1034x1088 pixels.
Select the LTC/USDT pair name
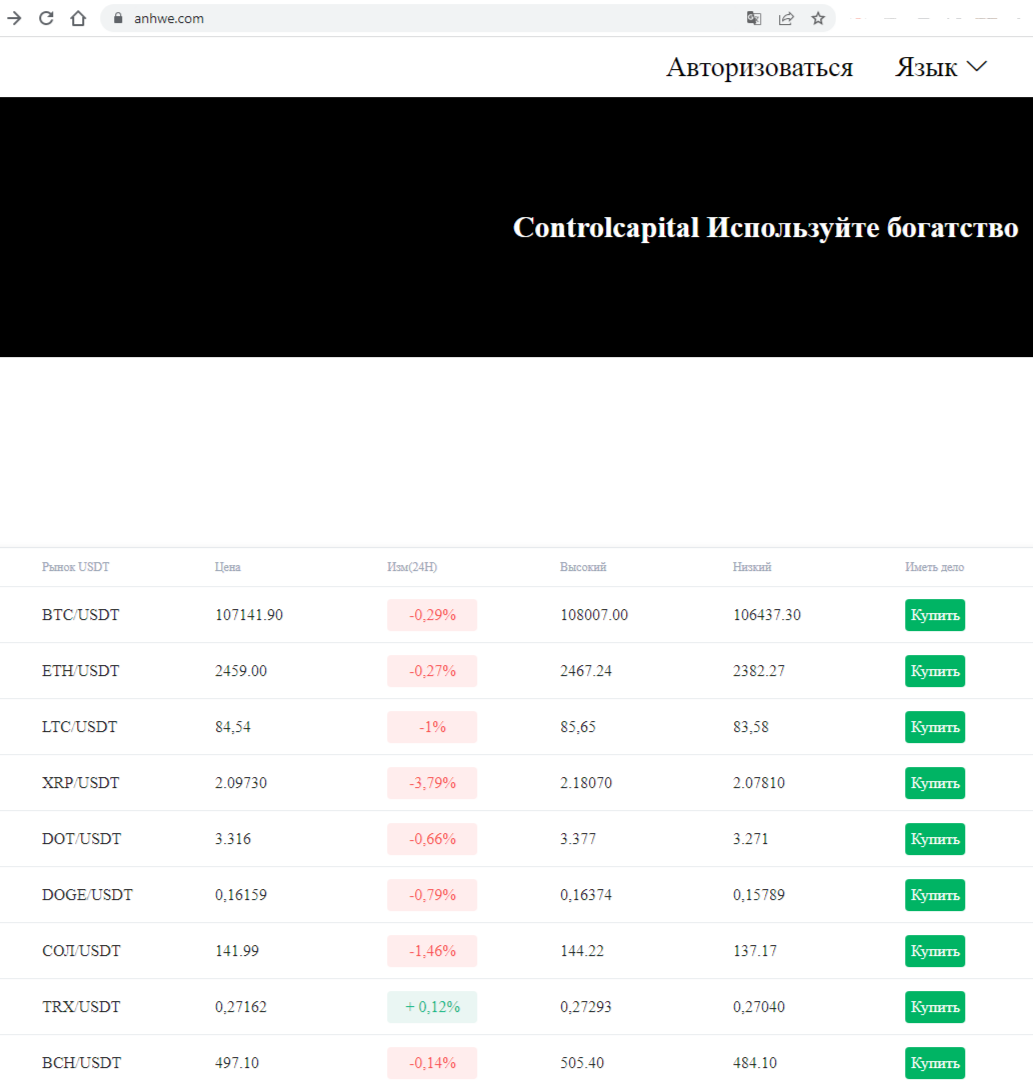tap(80, 727)
